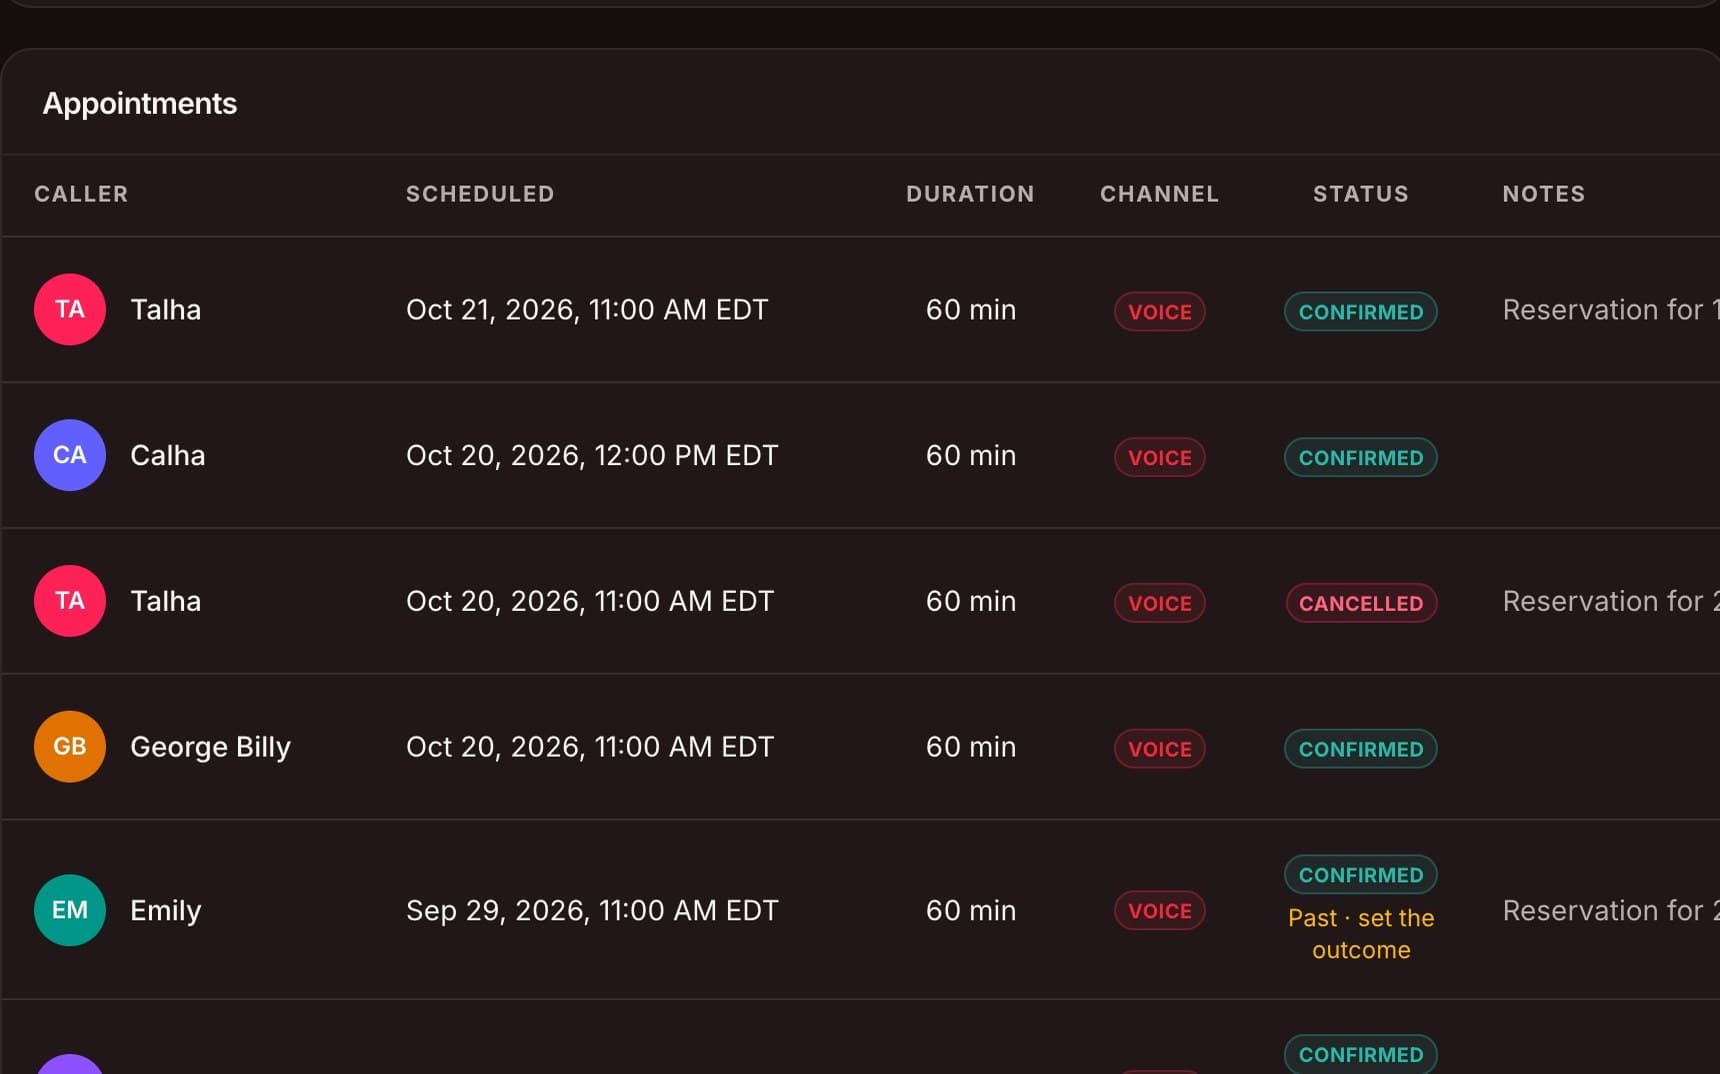Click 'Sep 29, 2026, 11:00 AM EDT'
The image size is (1720, 1074).
pyautogui.click(x=592, y=910)
